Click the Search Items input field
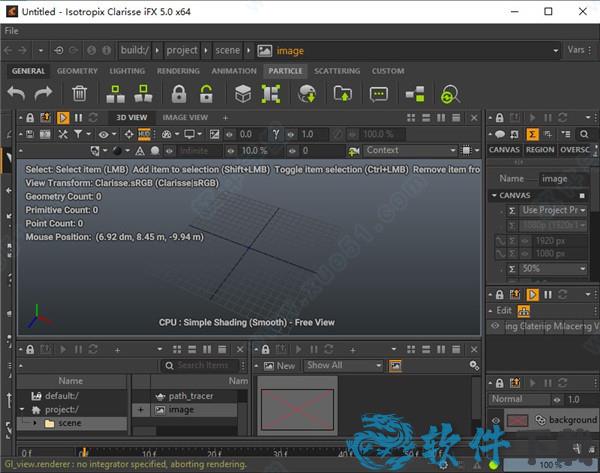600x473 pixels. pyautogui.click(x=201, y=365)
